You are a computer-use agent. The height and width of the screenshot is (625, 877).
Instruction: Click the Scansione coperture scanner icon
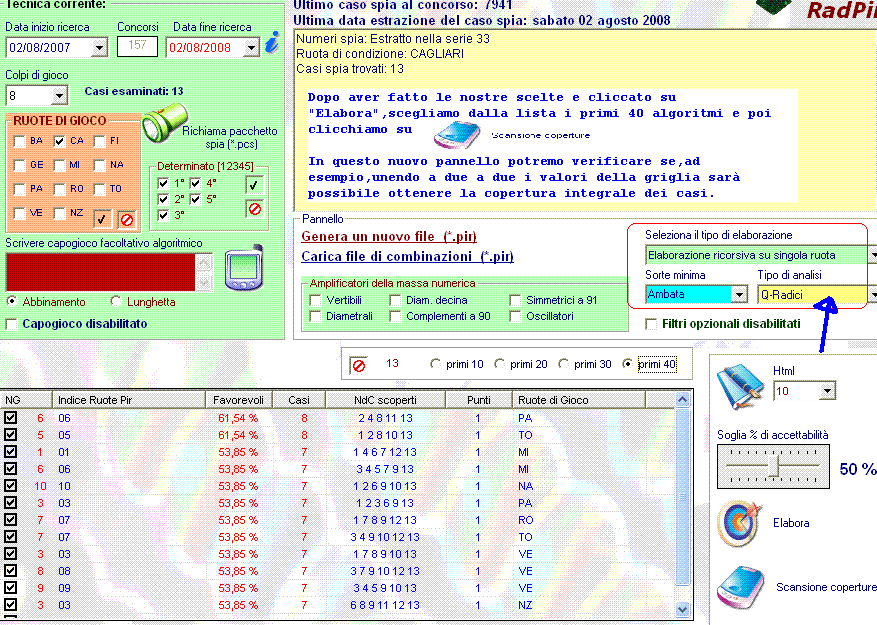[x=740, y=587]
